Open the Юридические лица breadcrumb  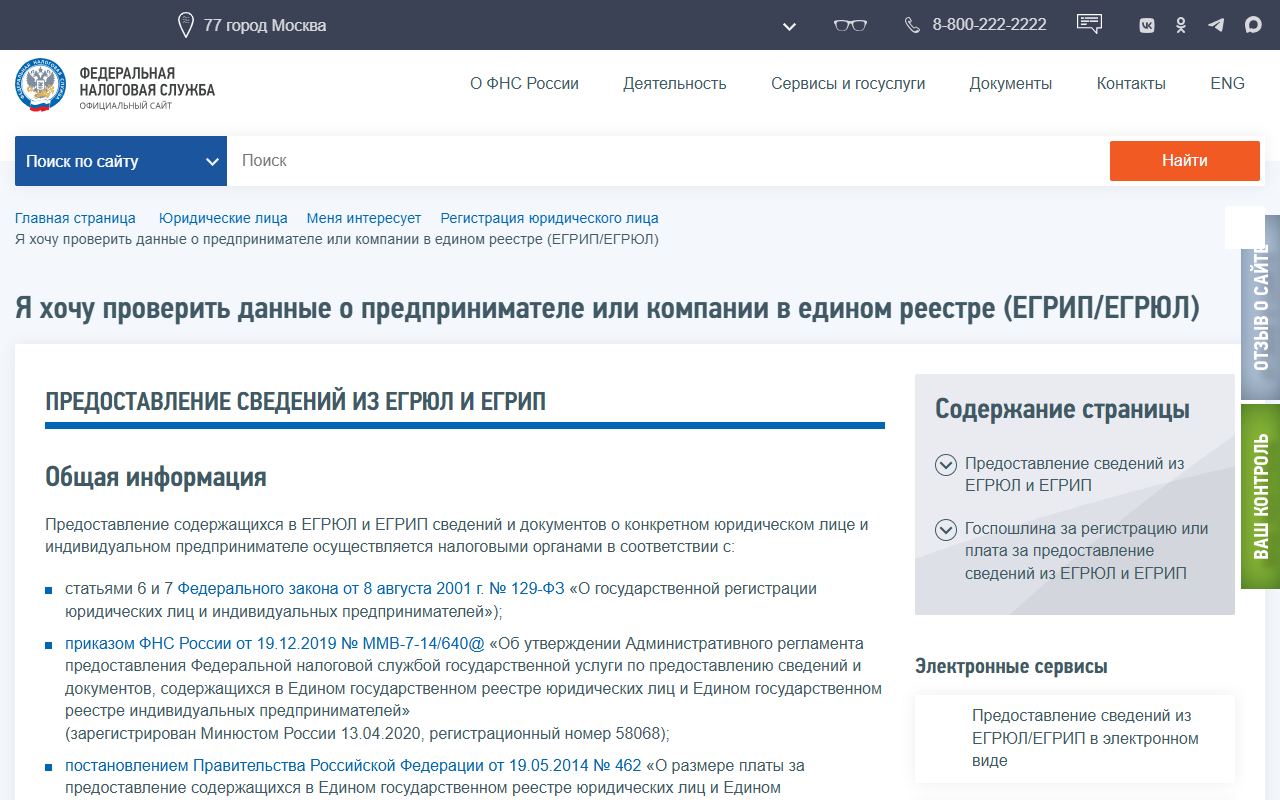tap(223, 218)
